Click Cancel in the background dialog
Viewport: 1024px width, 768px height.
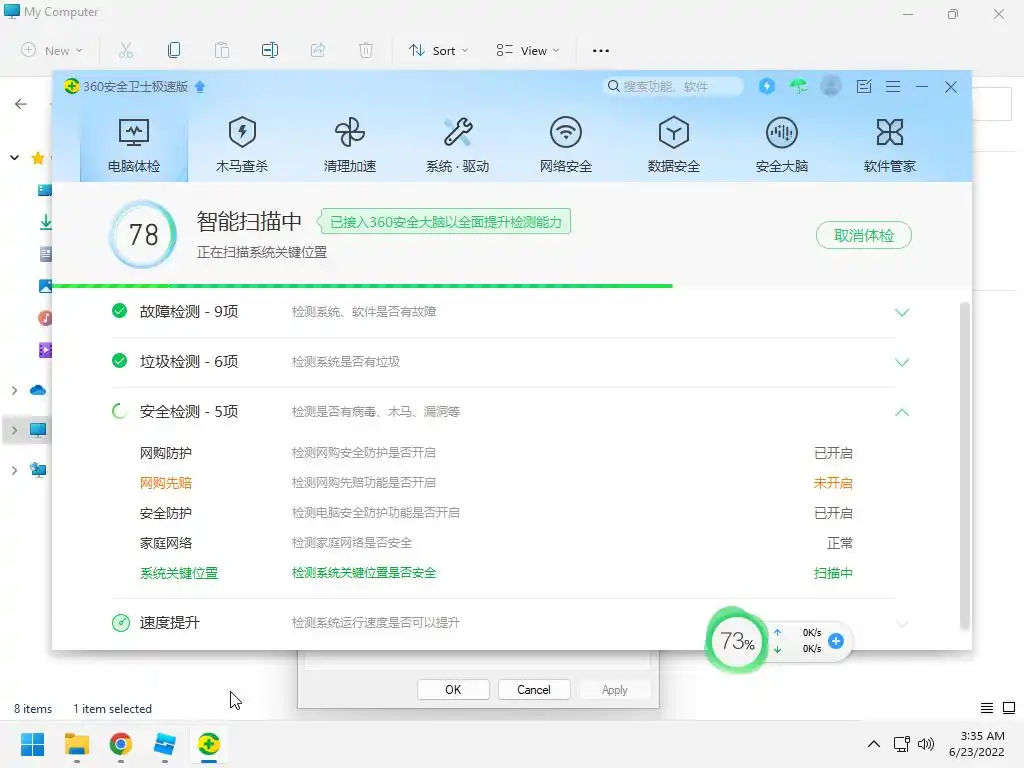pyautogui.click(x=534, y=690)
